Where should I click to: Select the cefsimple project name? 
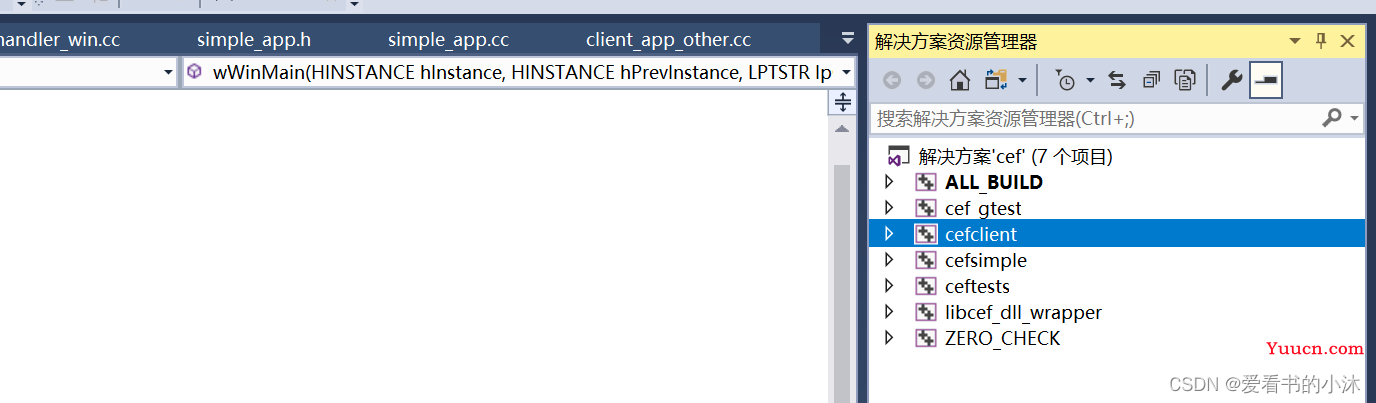pyautogui.click(x=986, y=260)
